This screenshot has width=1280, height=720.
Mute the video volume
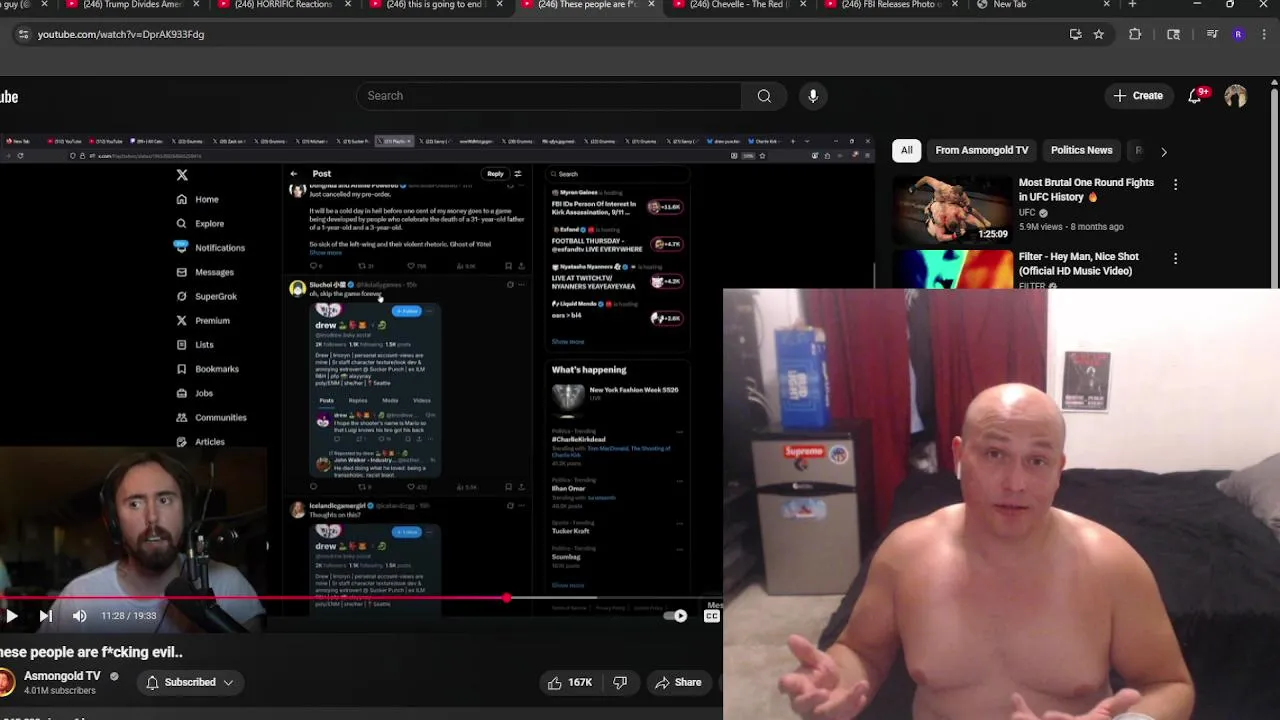[80, 616]
